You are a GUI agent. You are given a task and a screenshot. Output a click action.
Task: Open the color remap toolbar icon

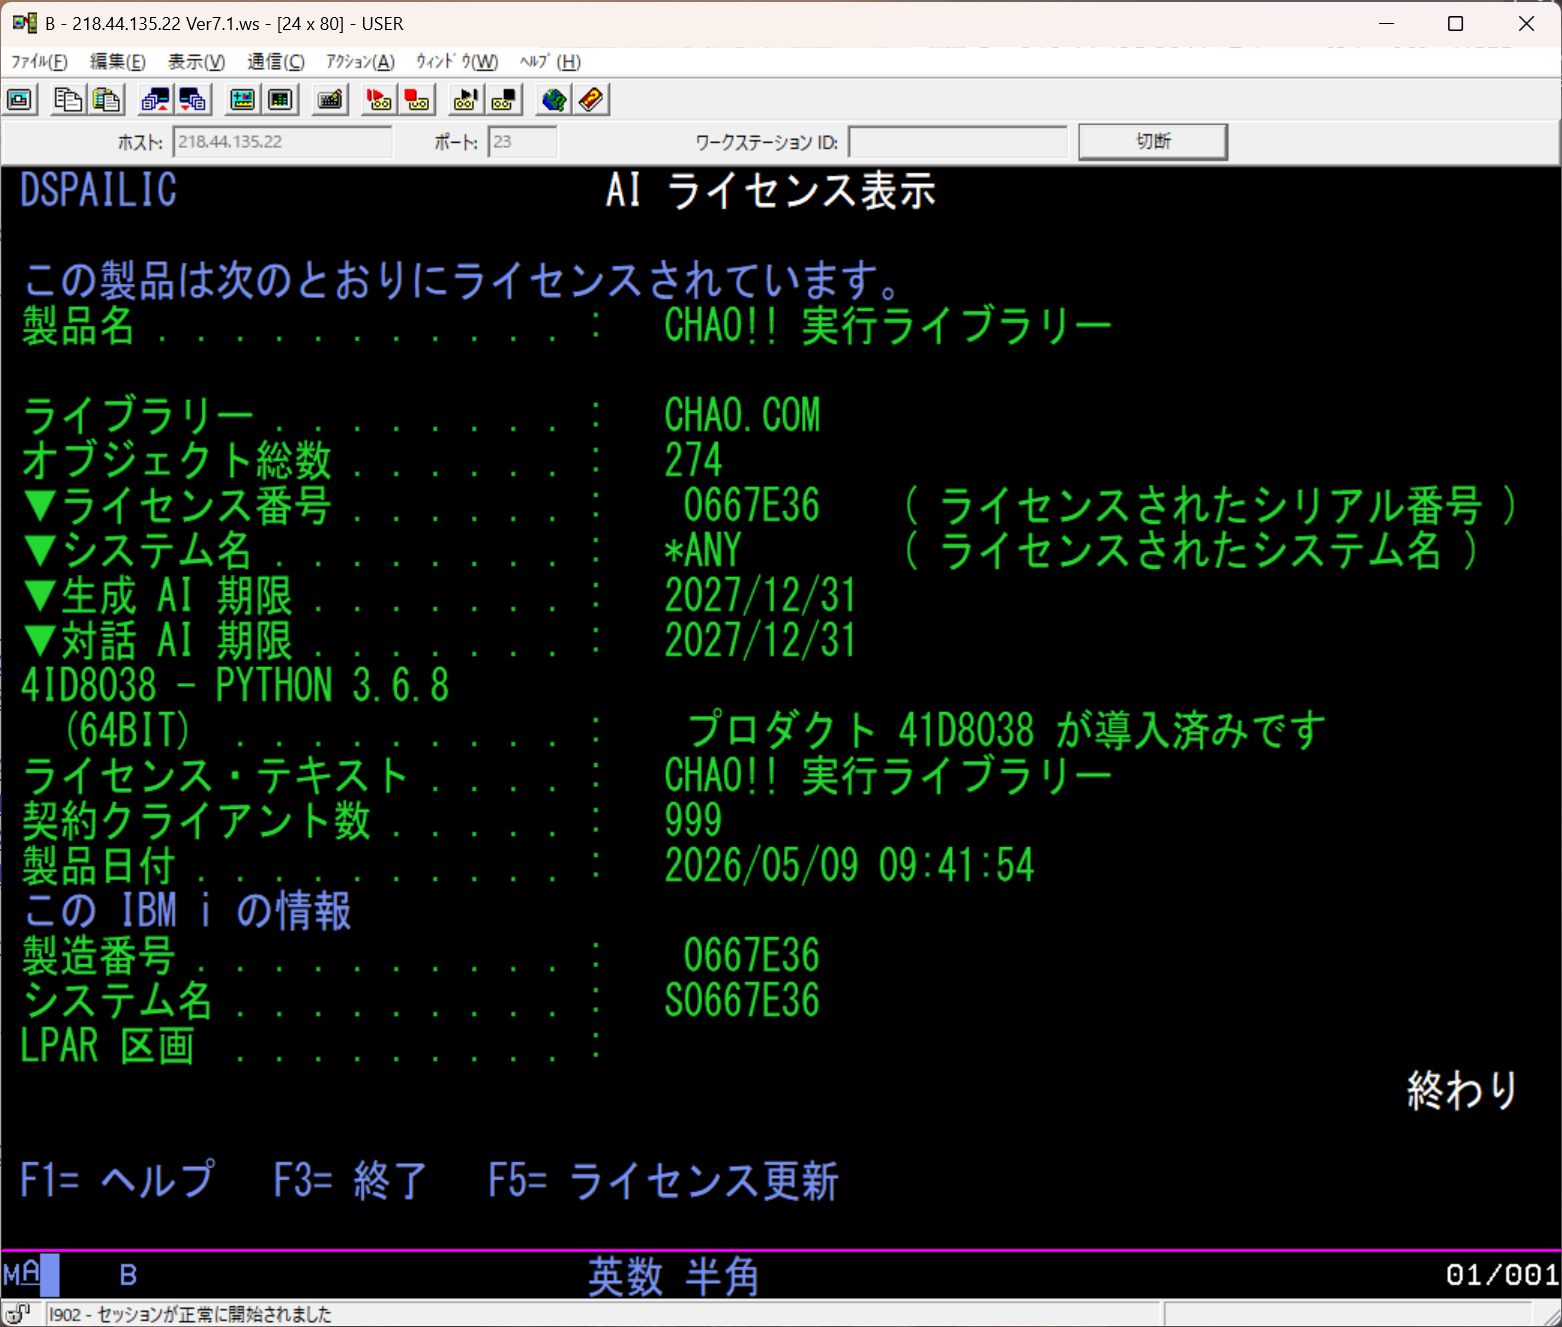click(x=280, y=100)
